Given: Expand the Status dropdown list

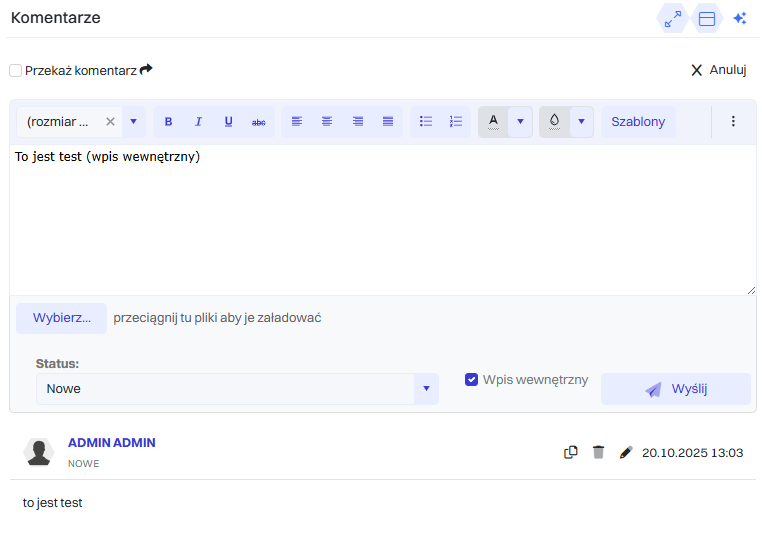Looking at the screenshot, I should 426,389.
